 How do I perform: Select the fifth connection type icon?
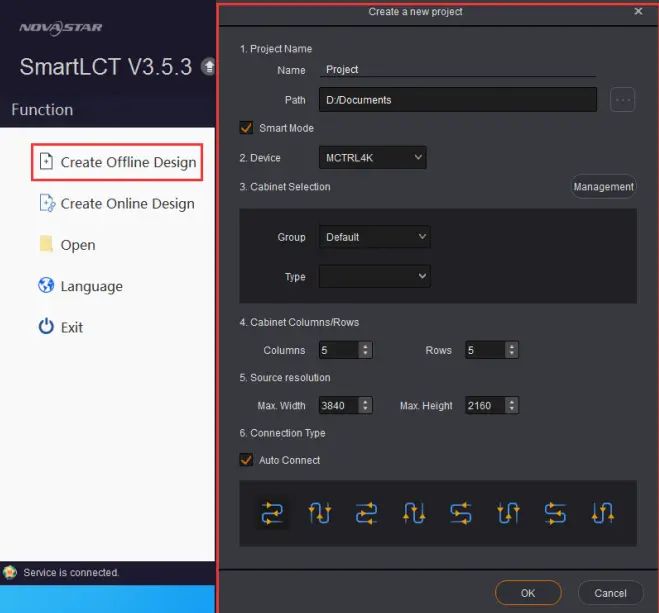coord(461,513)
